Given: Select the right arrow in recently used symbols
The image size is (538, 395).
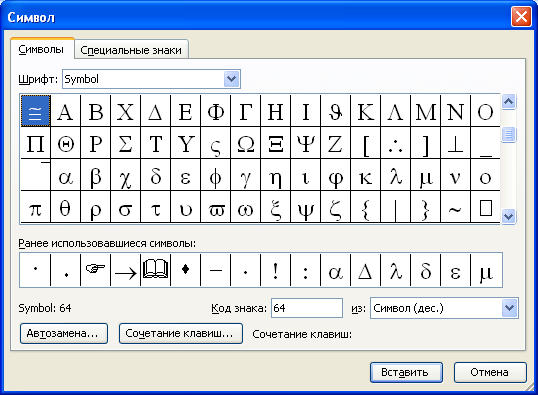Looking at the screenshot, I should click(126, 270).
